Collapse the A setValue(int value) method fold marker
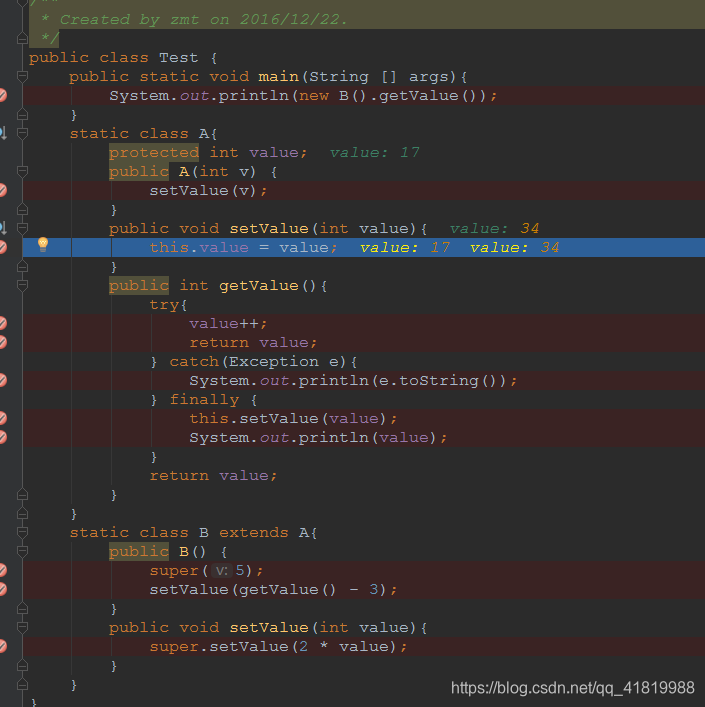The width and height of the screenshot is (705, 707). click(22, 228)
